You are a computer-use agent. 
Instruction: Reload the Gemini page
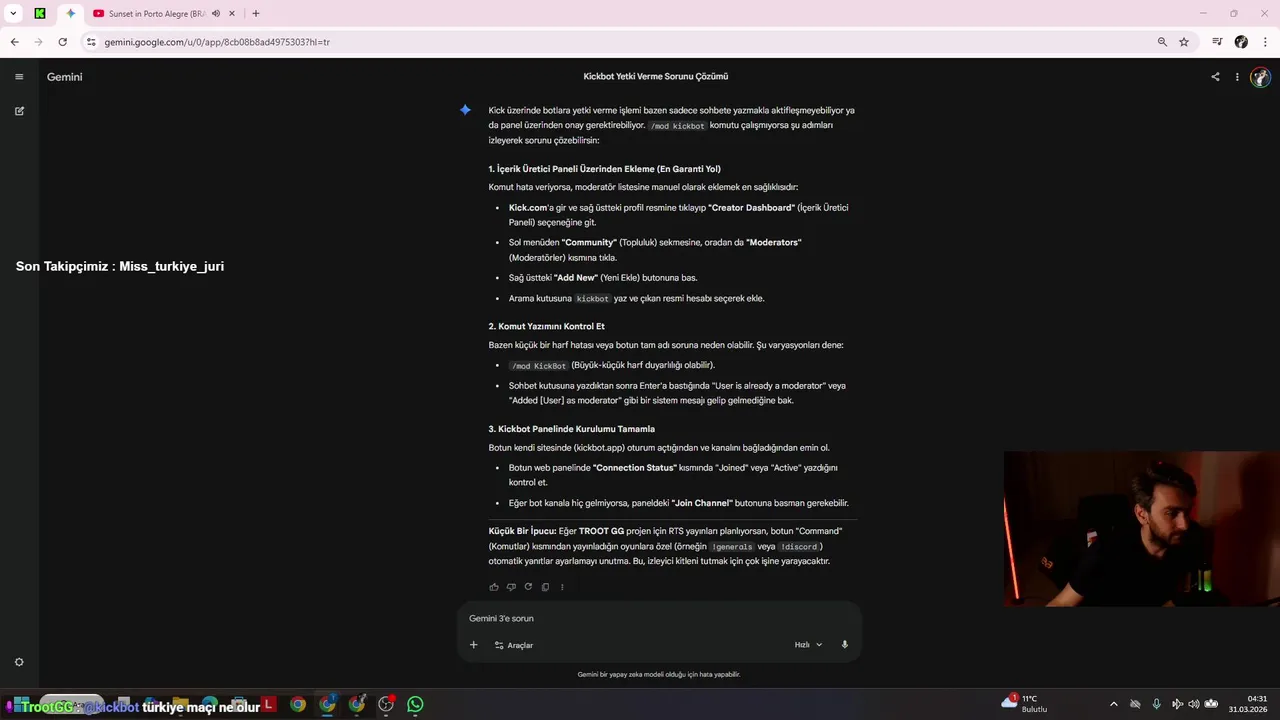tap(62, 42)
